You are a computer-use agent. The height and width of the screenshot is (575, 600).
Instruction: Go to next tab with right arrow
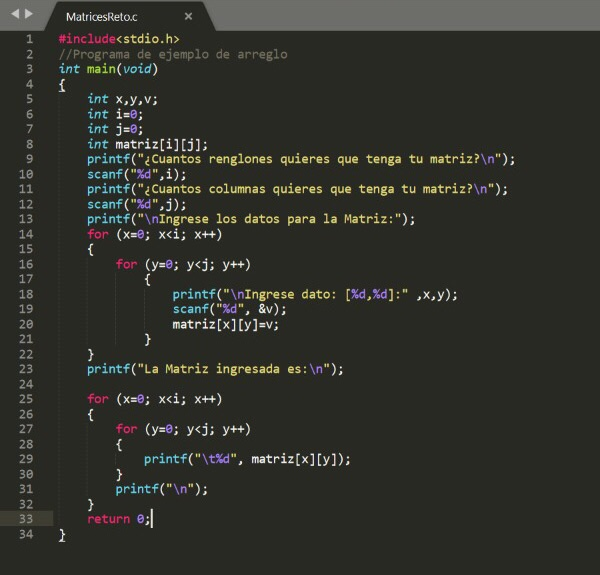pos(29,14)
